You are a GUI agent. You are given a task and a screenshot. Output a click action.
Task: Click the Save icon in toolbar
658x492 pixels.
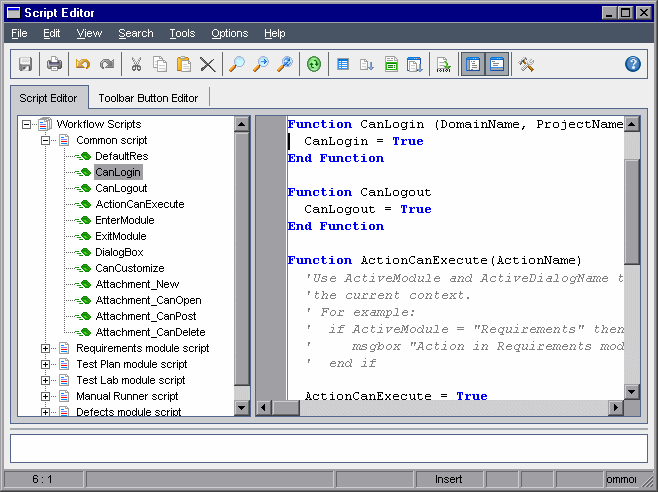tap(26, 64)
